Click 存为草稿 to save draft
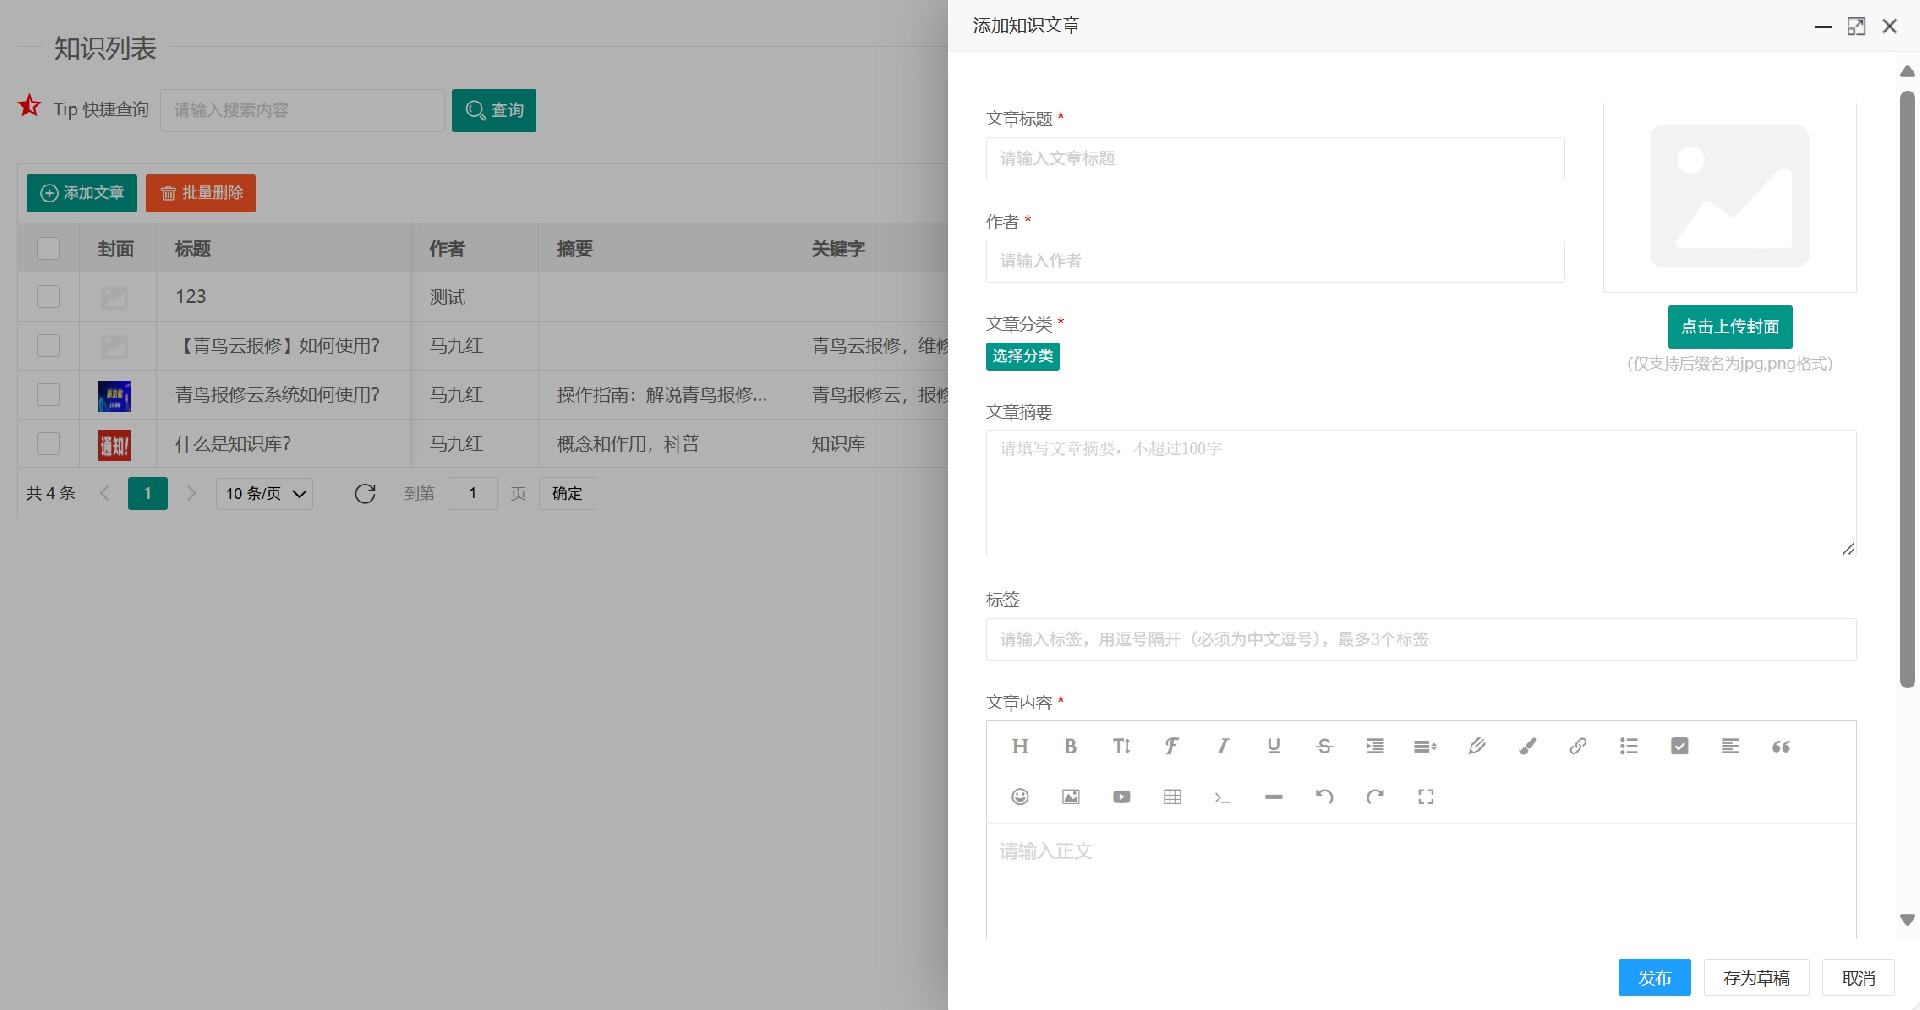 pos(1755,978)
